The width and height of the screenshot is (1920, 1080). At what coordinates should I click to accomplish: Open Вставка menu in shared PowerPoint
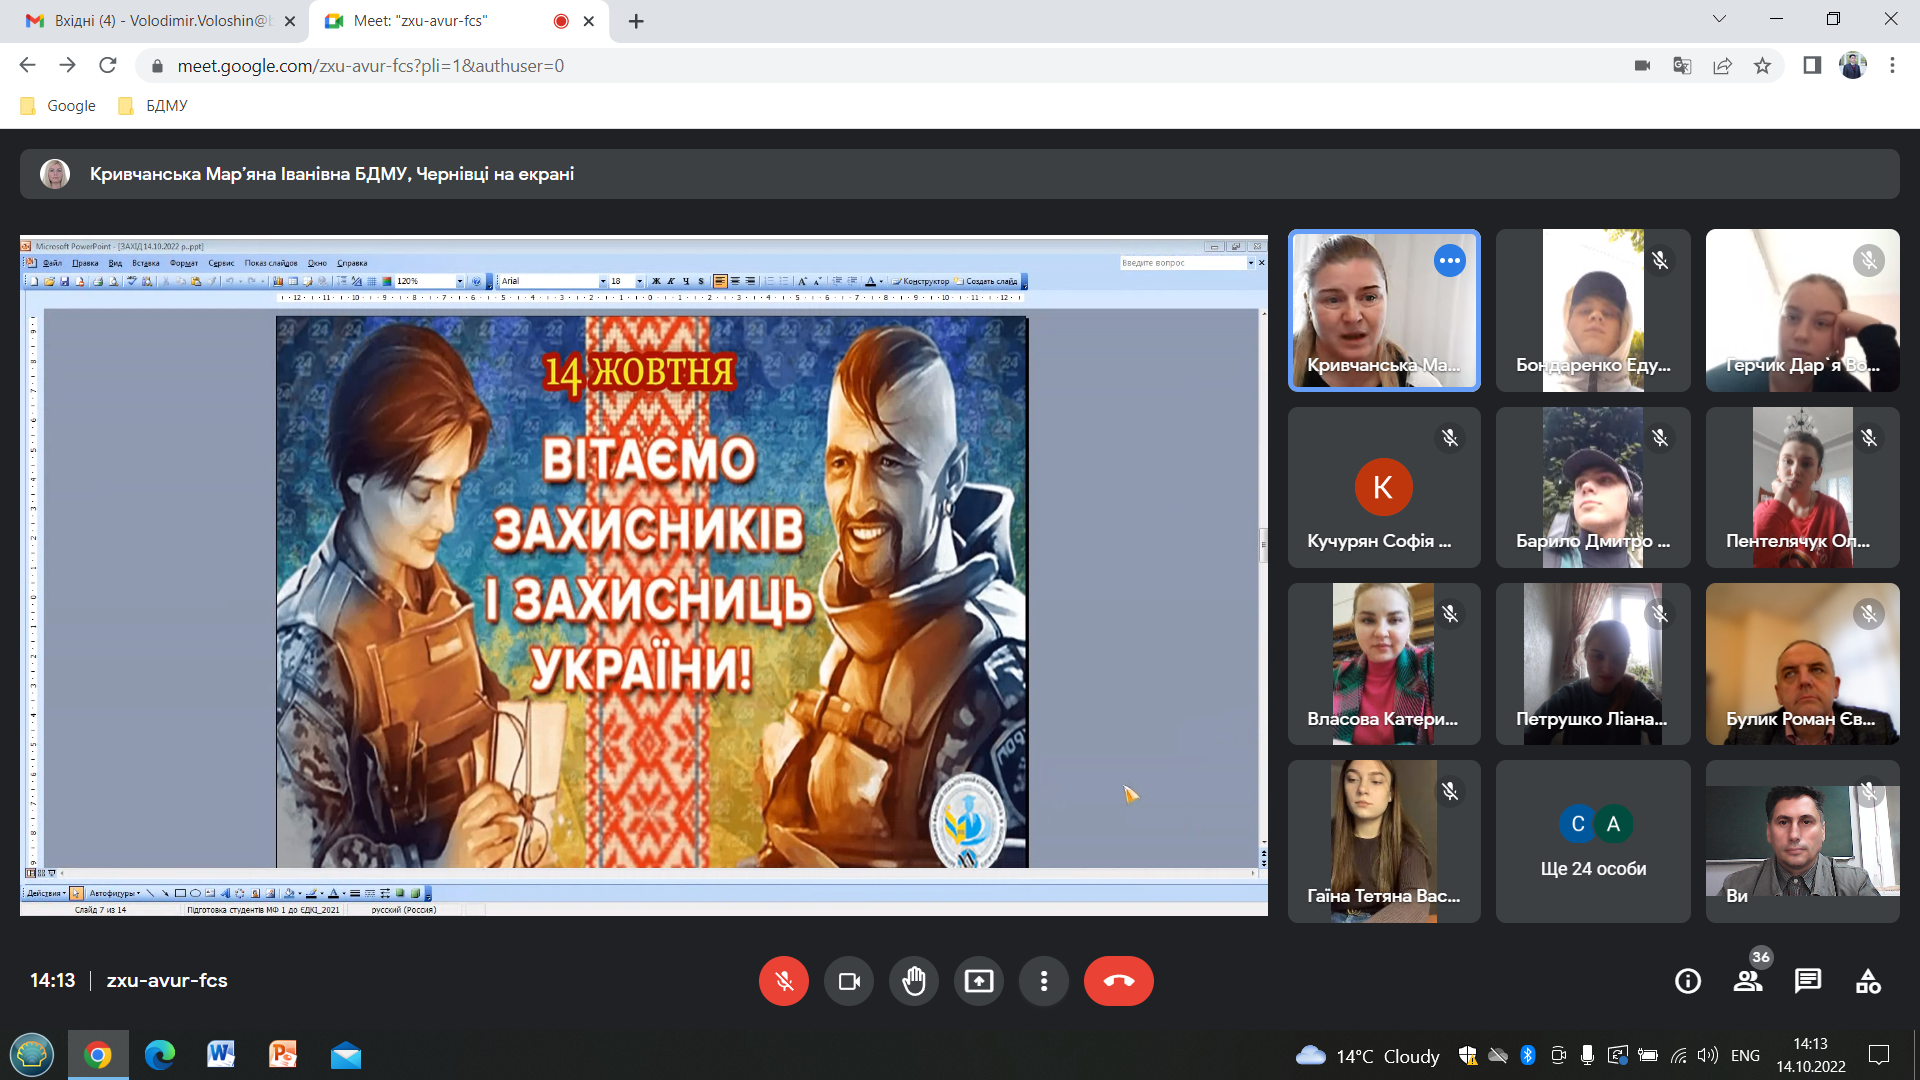pos(146,263)
